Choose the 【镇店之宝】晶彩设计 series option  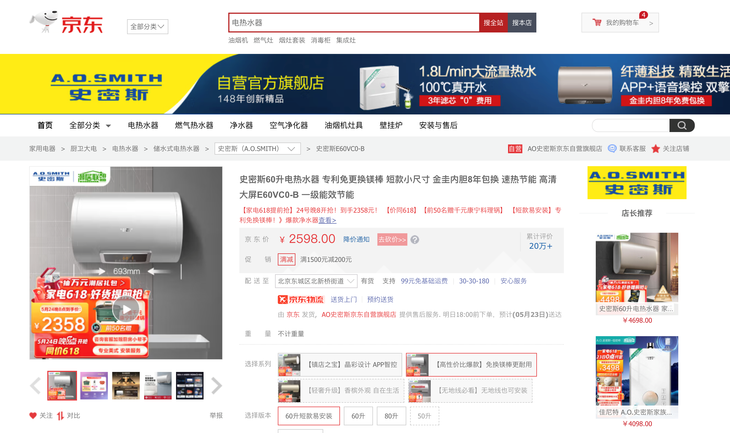pos(339,365)
